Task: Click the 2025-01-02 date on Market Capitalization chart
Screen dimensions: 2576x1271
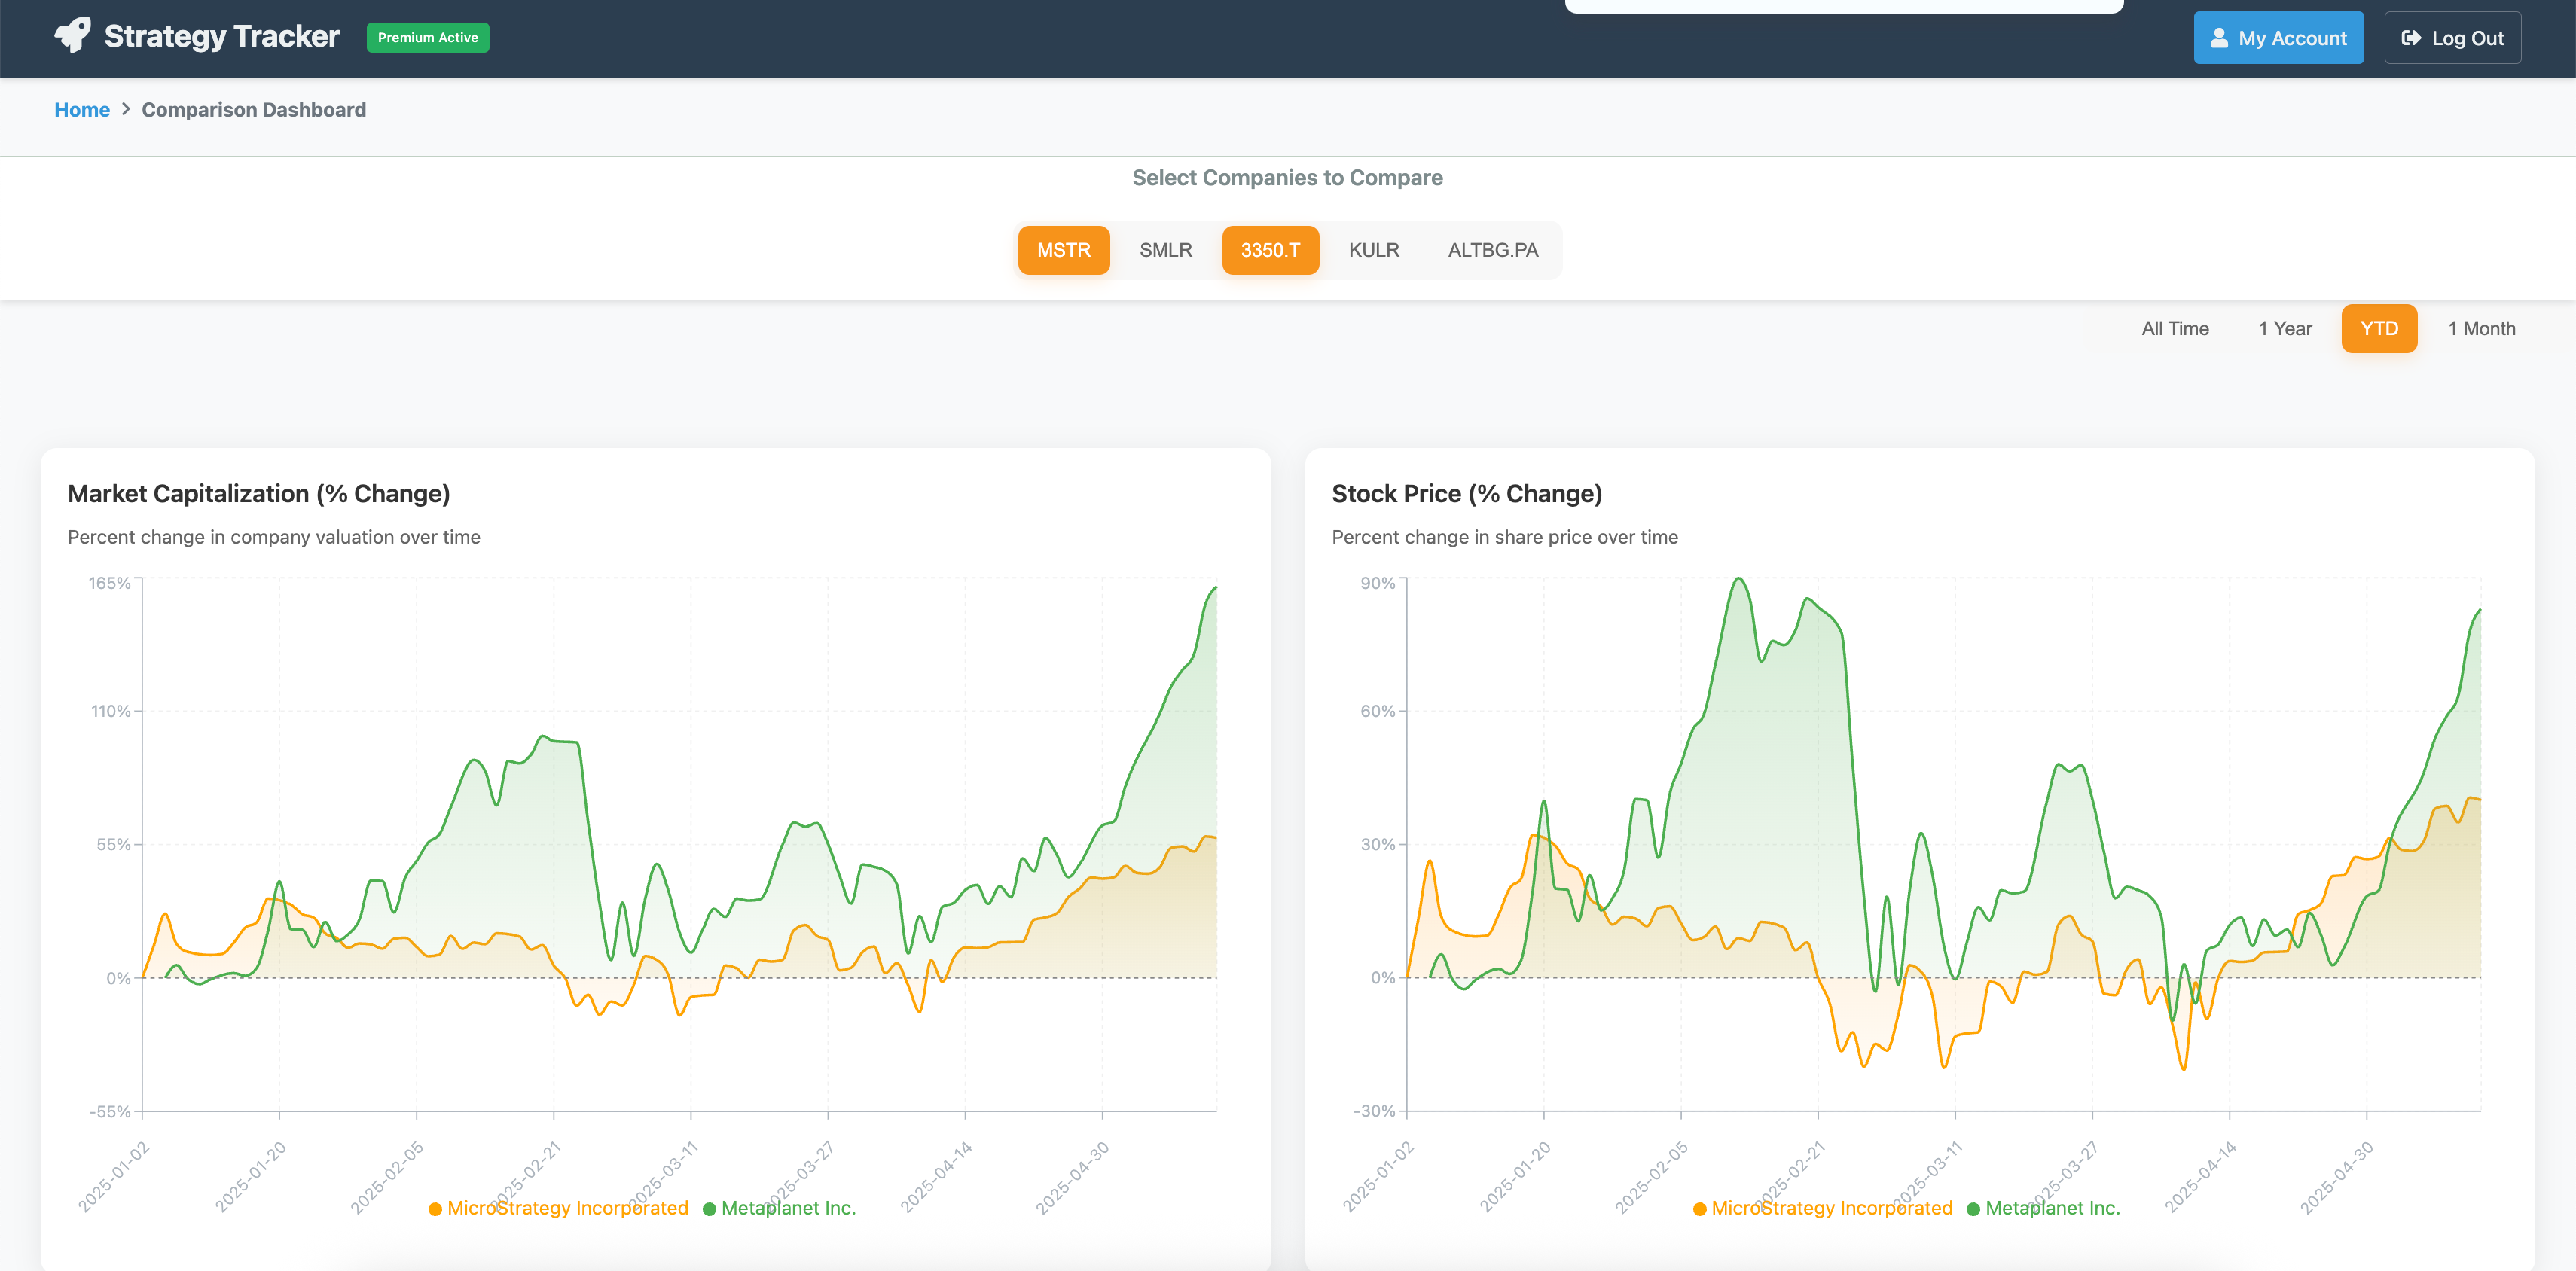Action: (x=114, y=1176)
